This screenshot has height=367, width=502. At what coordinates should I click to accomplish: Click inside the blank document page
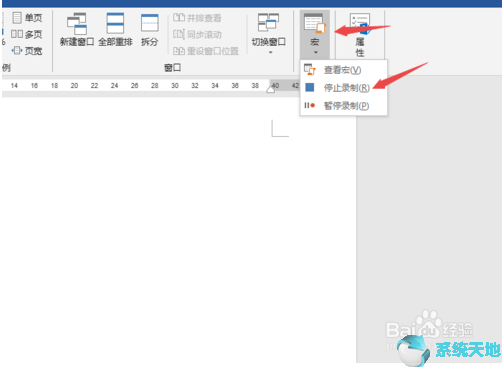pyautogui.click(x=179, y=230)
